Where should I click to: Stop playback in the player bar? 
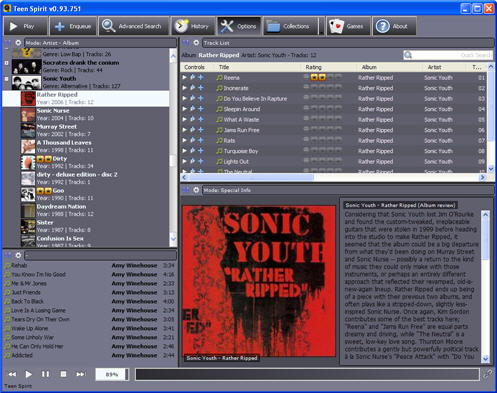click(x=63, y=374)
